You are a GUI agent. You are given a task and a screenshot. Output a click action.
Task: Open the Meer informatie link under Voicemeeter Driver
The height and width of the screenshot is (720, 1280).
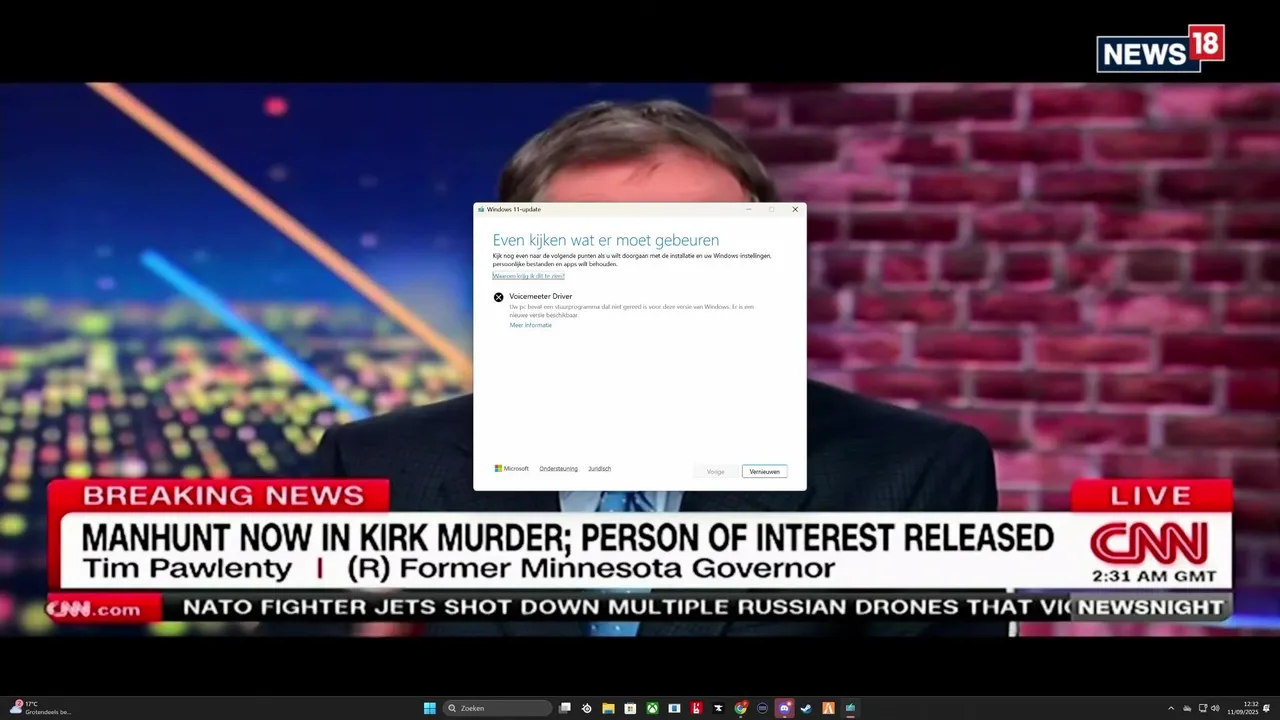click(x=531, y=325)
